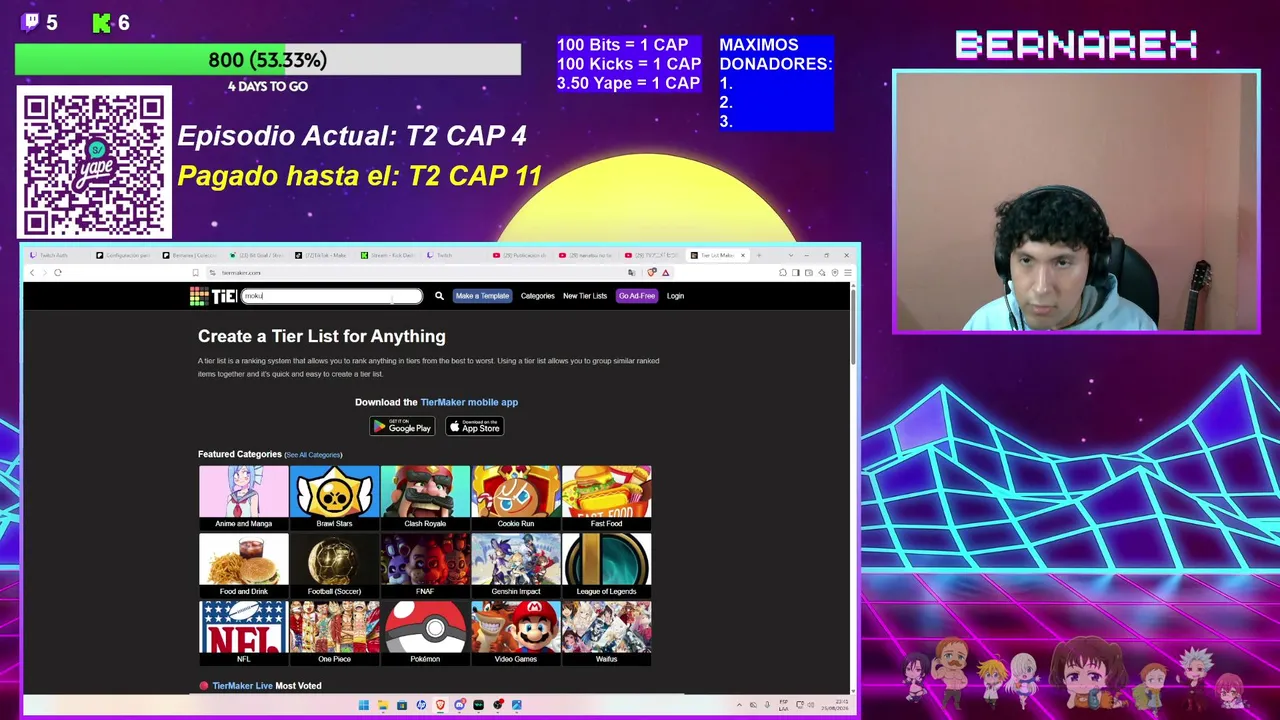Open the Clash Royale category
This screenshot has width=1280, height=720.
click(425, 497)
